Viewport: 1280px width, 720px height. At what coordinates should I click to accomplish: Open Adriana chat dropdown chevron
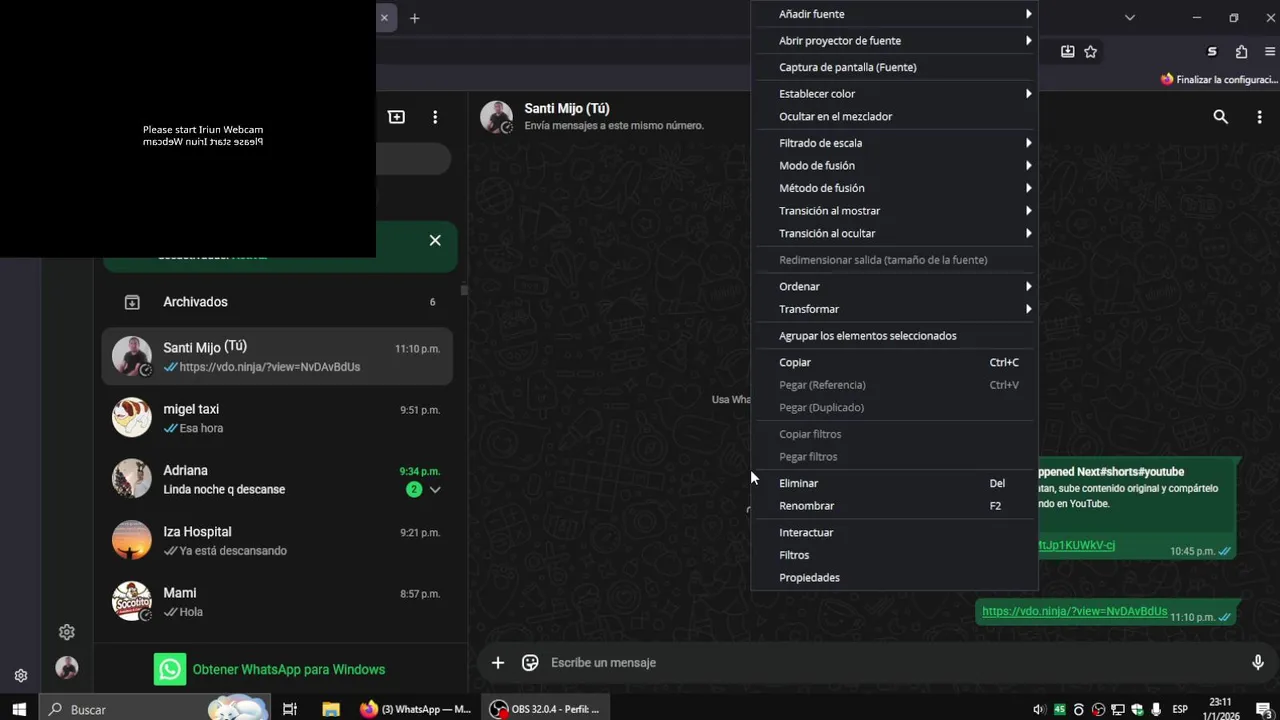point(435,489)
